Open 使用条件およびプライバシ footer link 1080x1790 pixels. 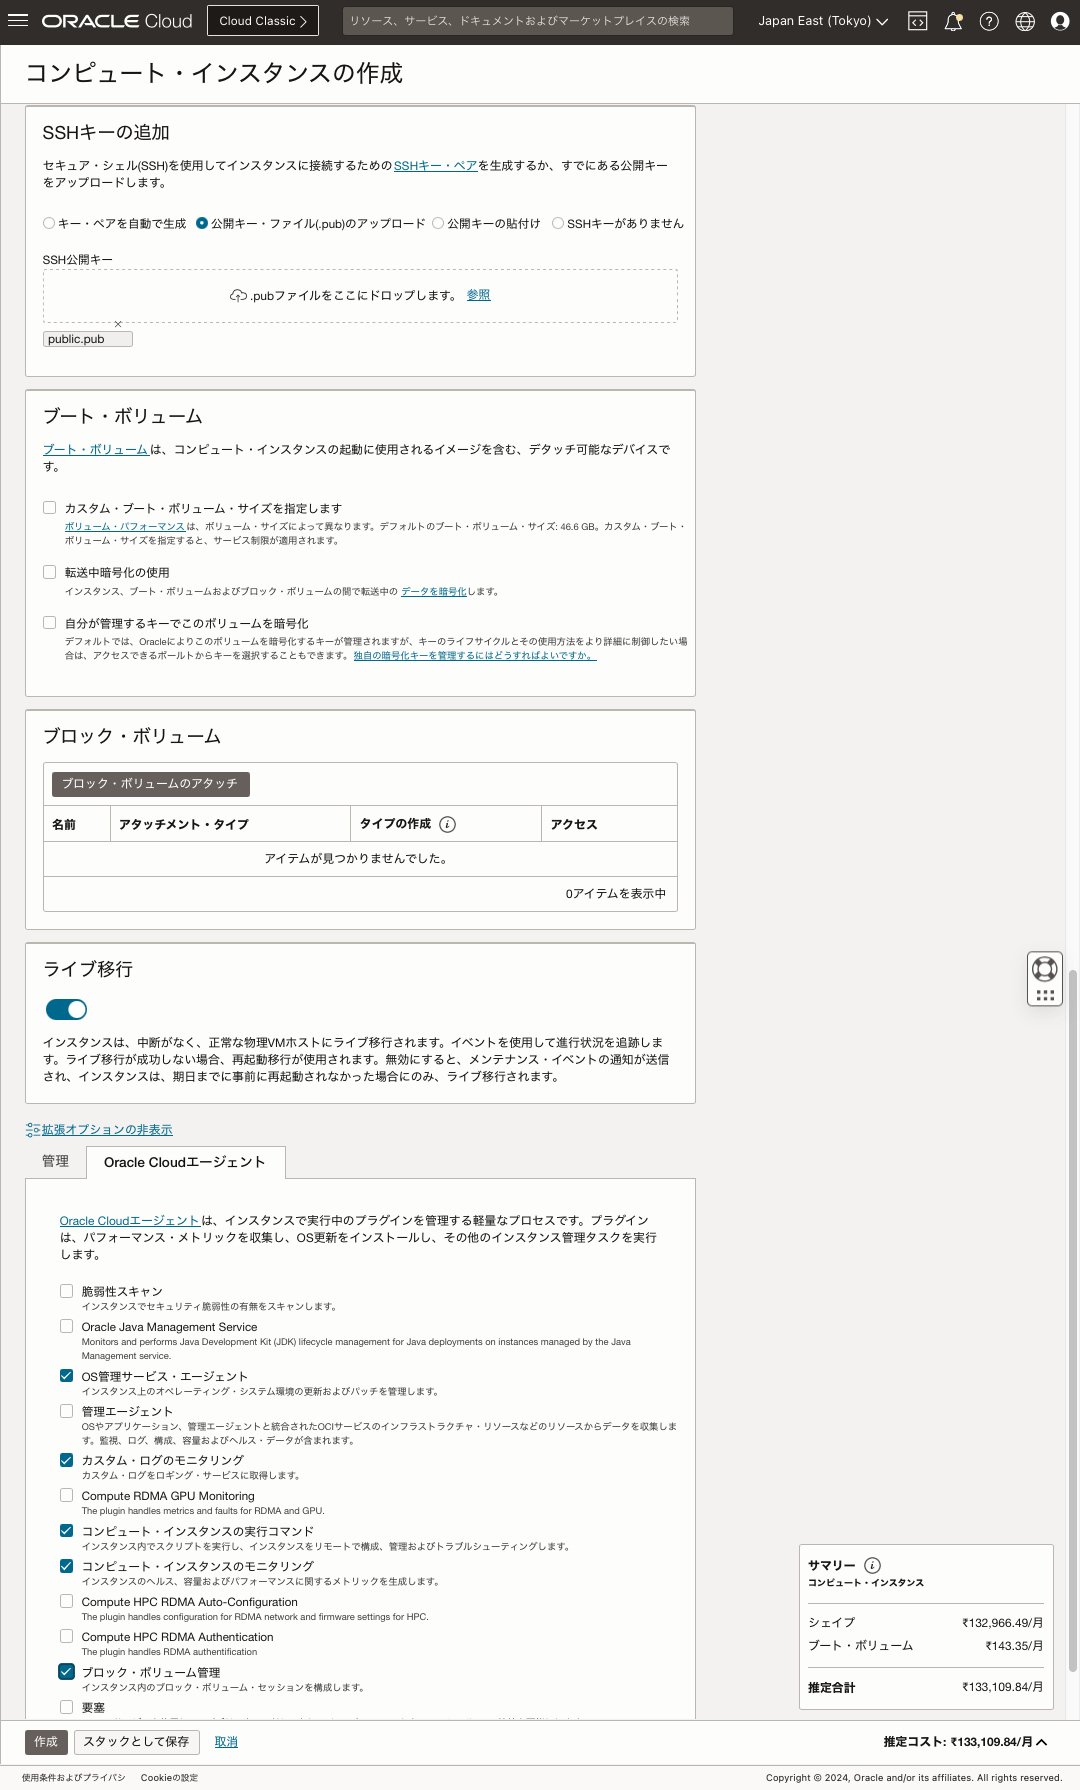(74, 1778)
